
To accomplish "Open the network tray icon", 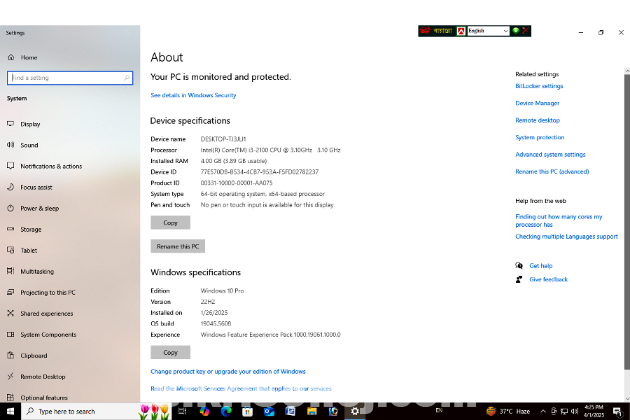I will click(565, 411).
